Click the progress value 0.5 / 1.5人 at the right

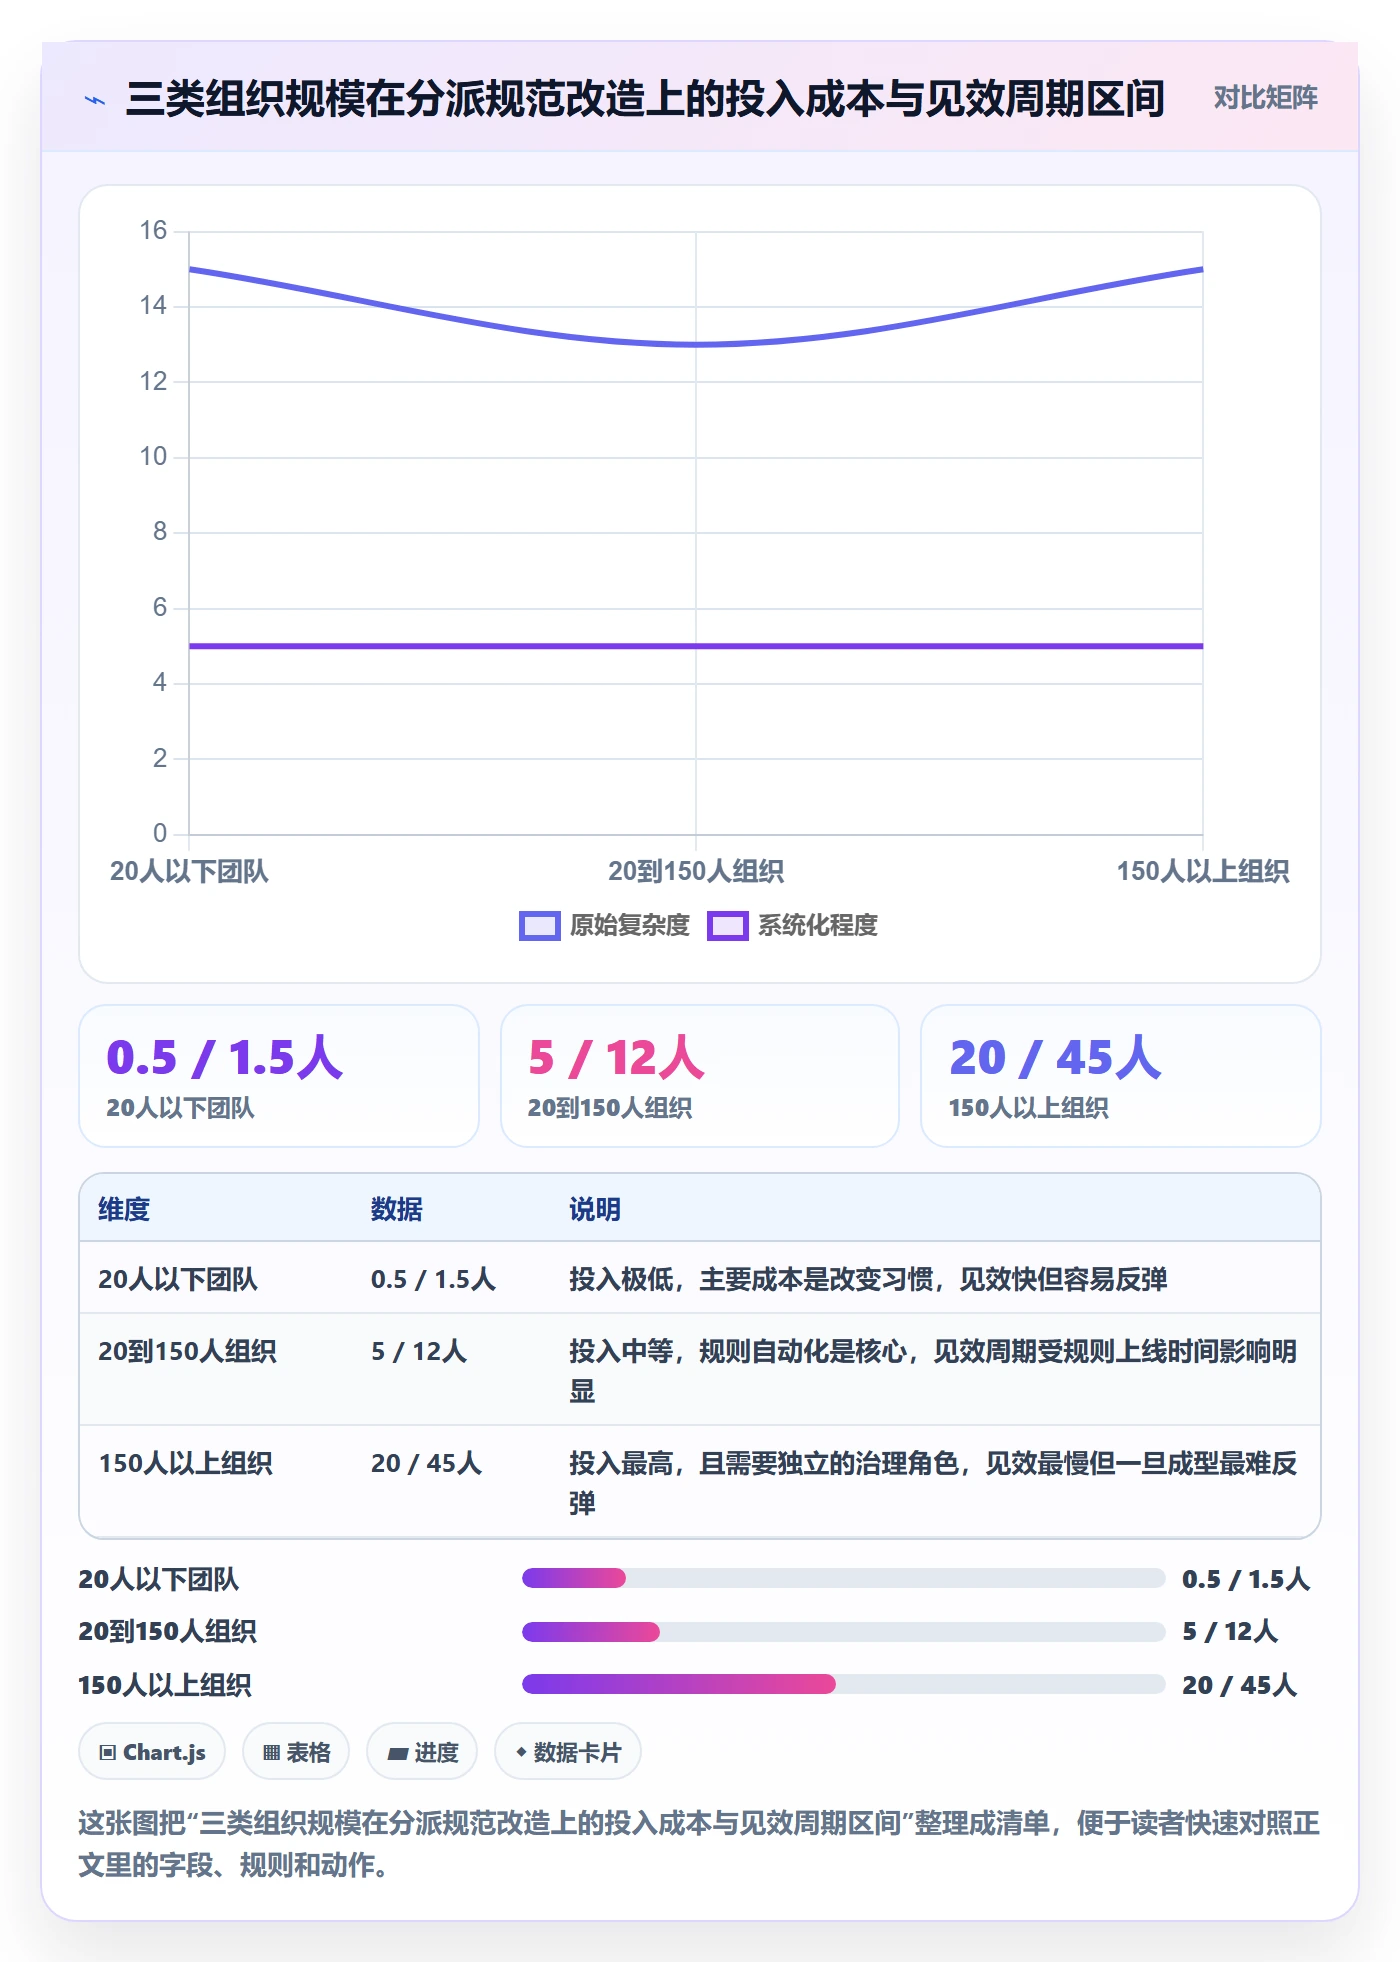(x=1246, y=1579)
